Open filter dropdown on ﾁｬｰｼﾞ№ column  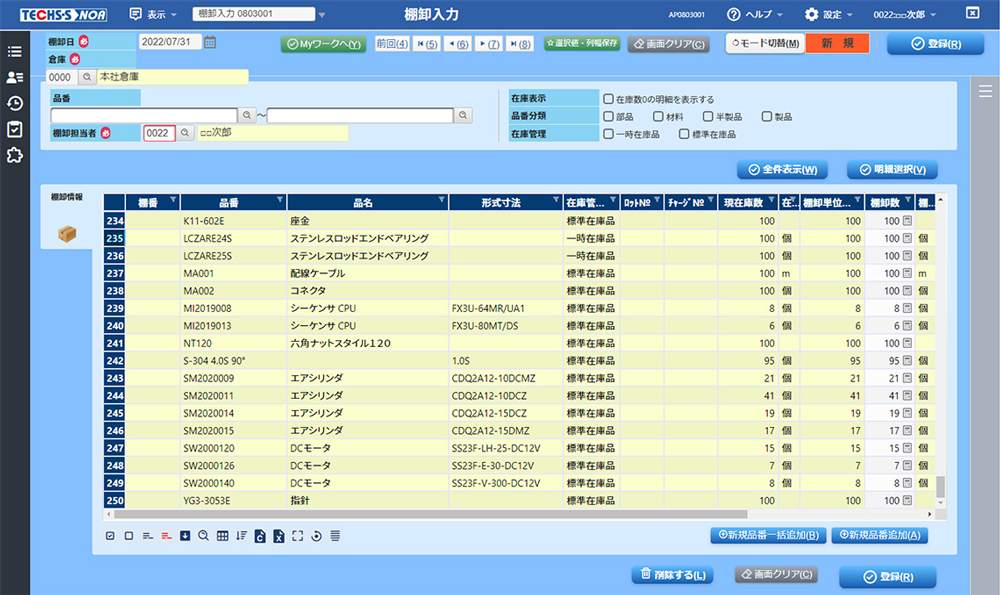coord(710,200)
